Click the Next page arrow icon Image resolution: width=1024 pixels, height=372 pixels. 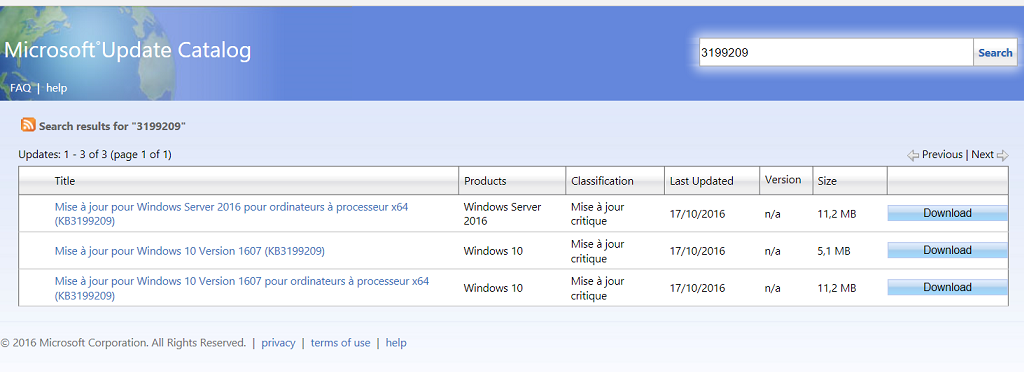1002,155
